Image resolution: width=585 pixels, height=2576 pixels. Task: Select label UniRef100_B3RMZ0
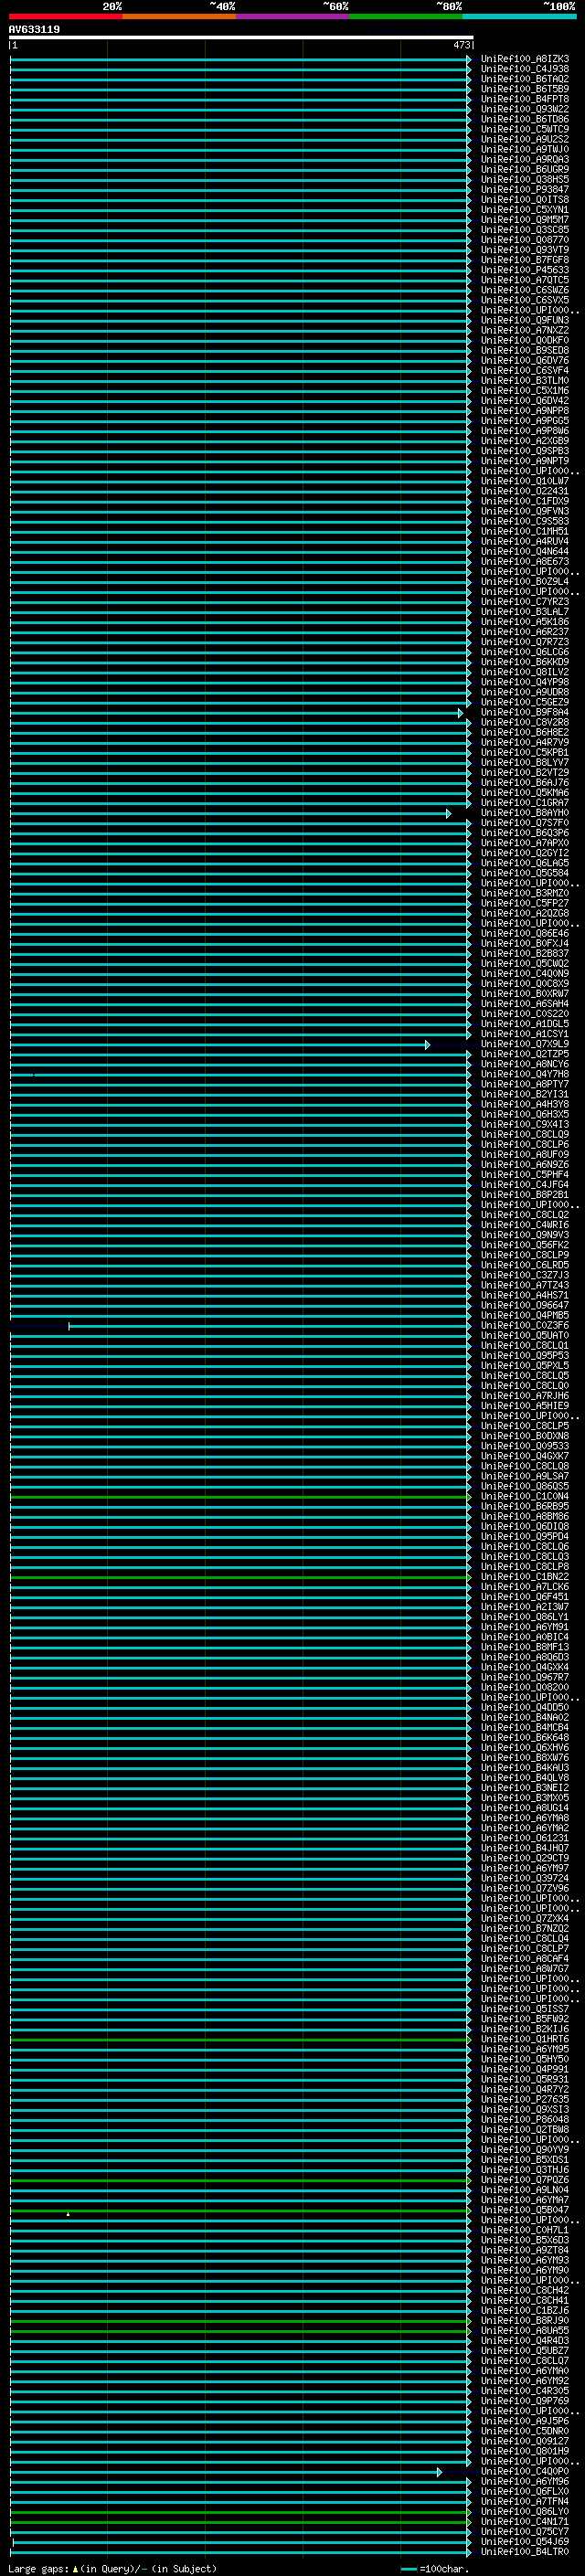(524, 893)
